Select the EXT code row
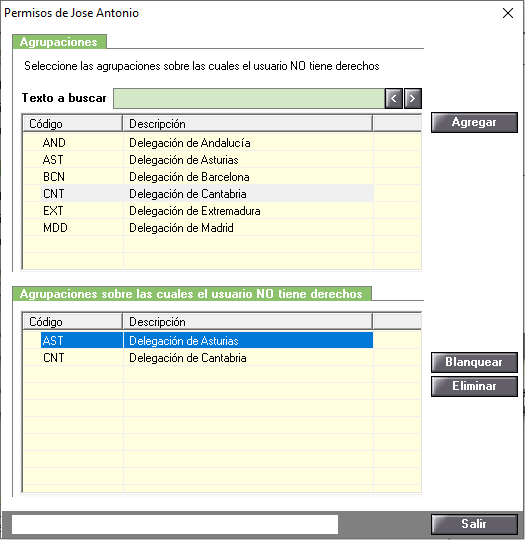The height and width of the screenshot is (540, 525). tap(53, 211)
